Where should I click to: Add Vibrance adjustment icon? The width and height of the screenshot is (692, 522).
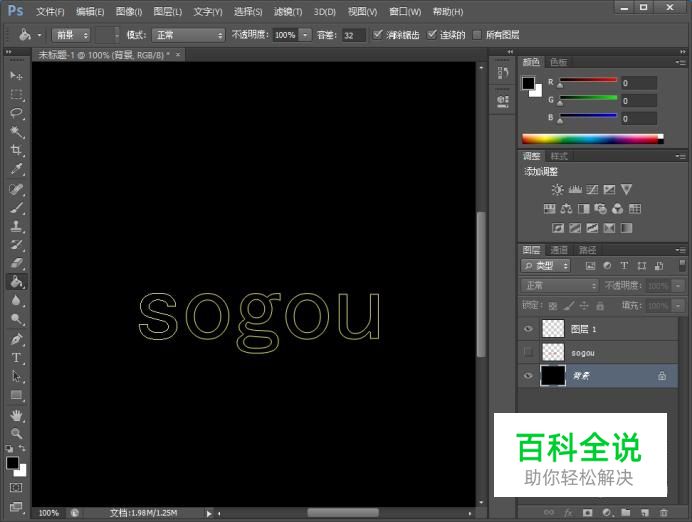626,190
